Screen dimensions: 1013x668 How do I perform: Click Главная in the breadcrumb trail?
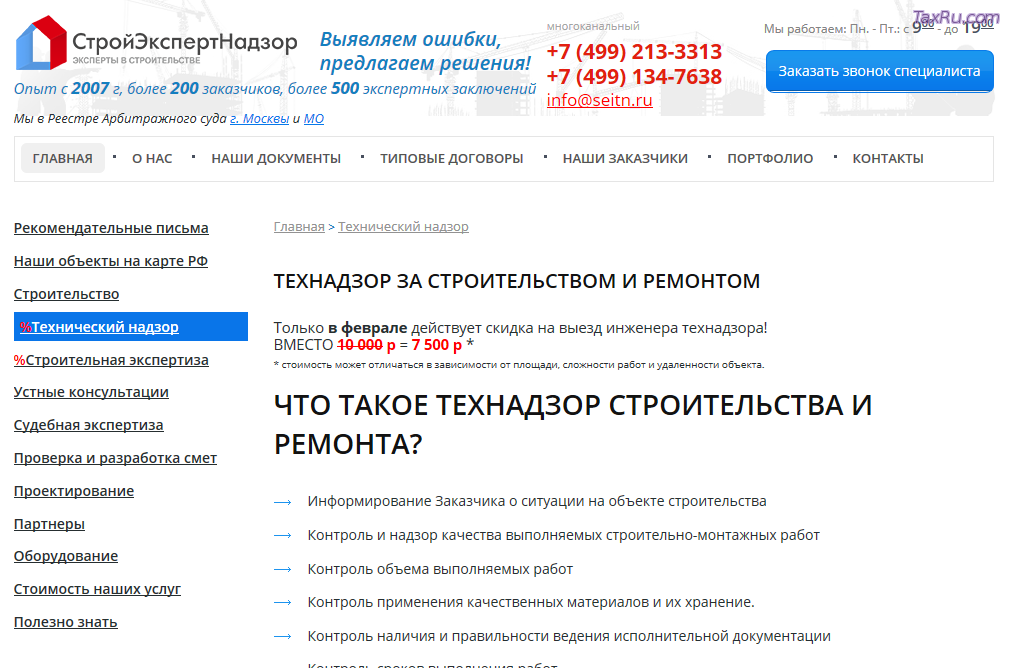tap(299, 227)
